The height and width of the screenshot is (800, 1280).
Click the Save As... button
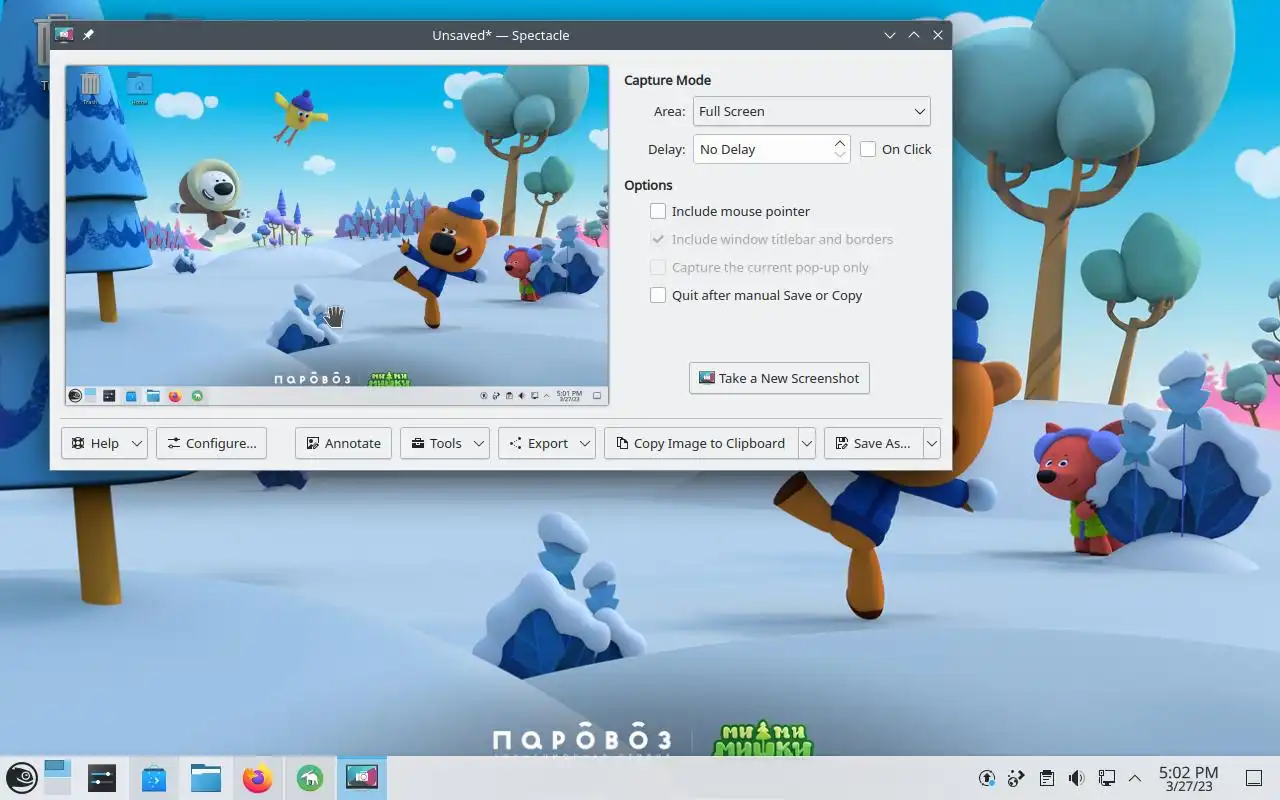pos(873,443)
